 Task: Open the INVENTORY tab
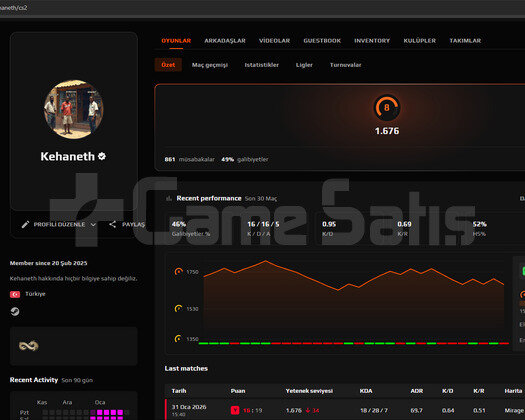point(372,41)
